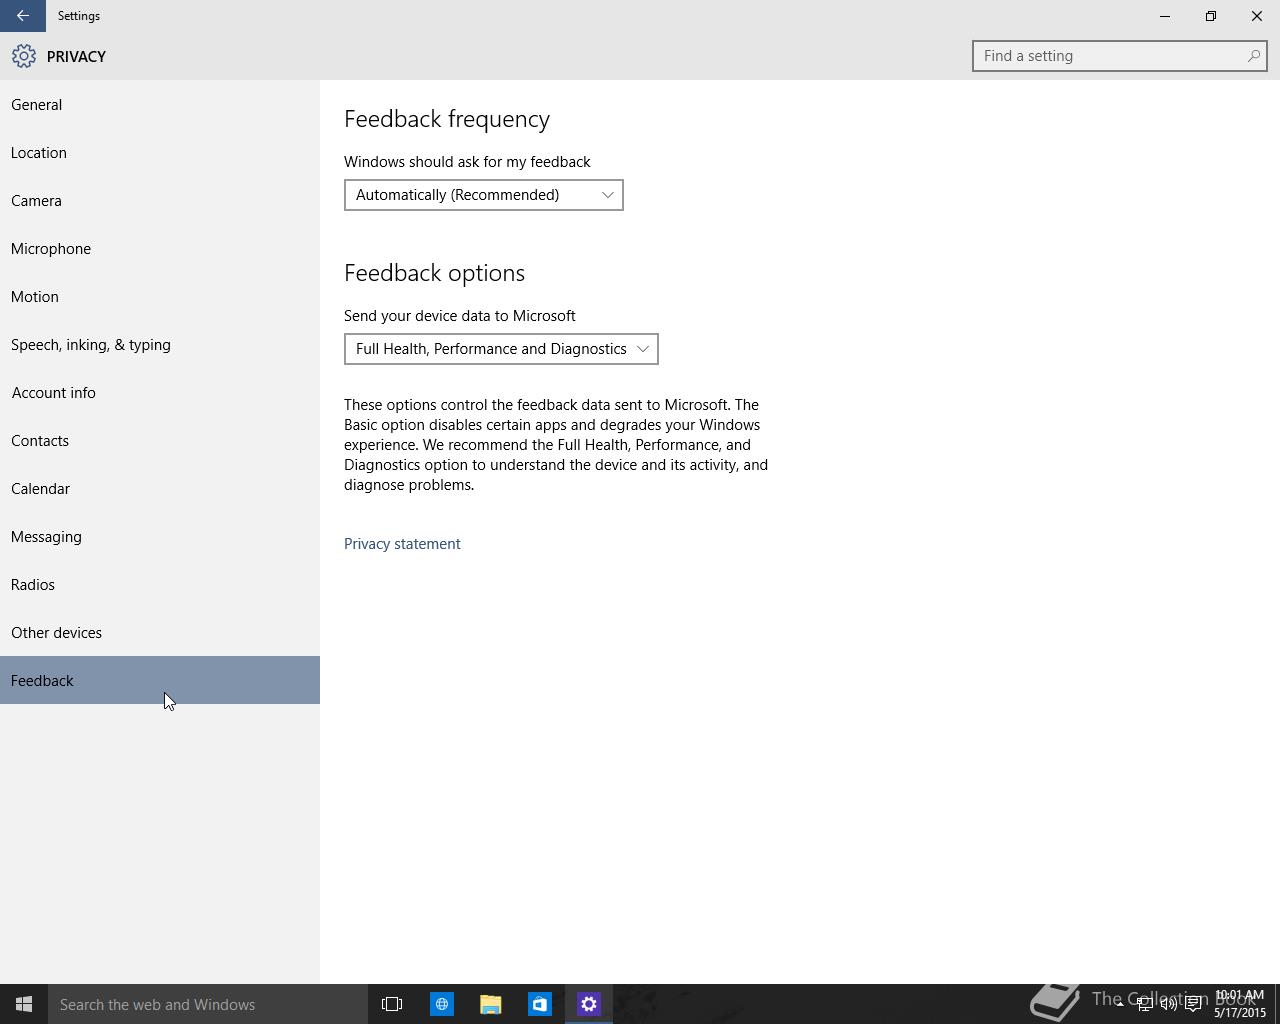Viewport: 1280px width, 1024px height.
Task: Click the Settings taskbar icon
Action: coord(588,1004)
